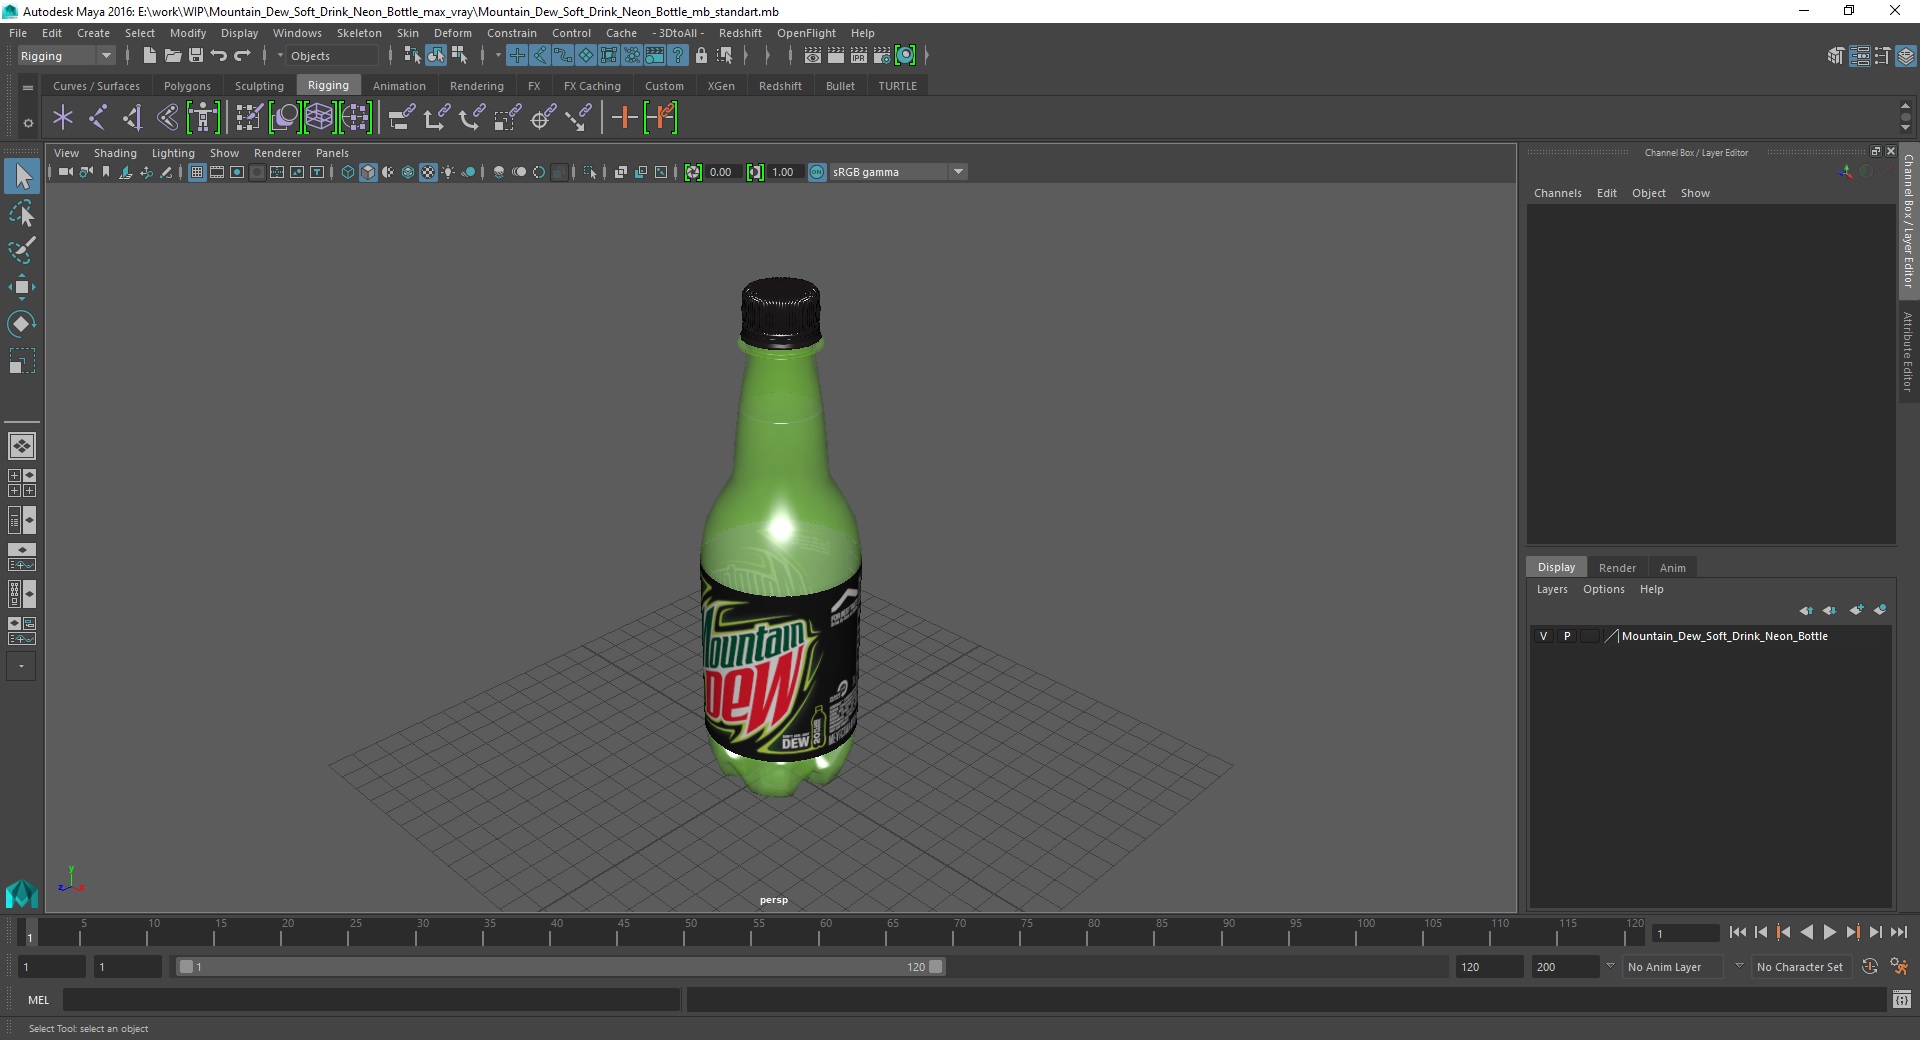Select the arrow Select tool in toolbox
The height and width of the screenshot is (1040, 1920).
coord(22,177)
